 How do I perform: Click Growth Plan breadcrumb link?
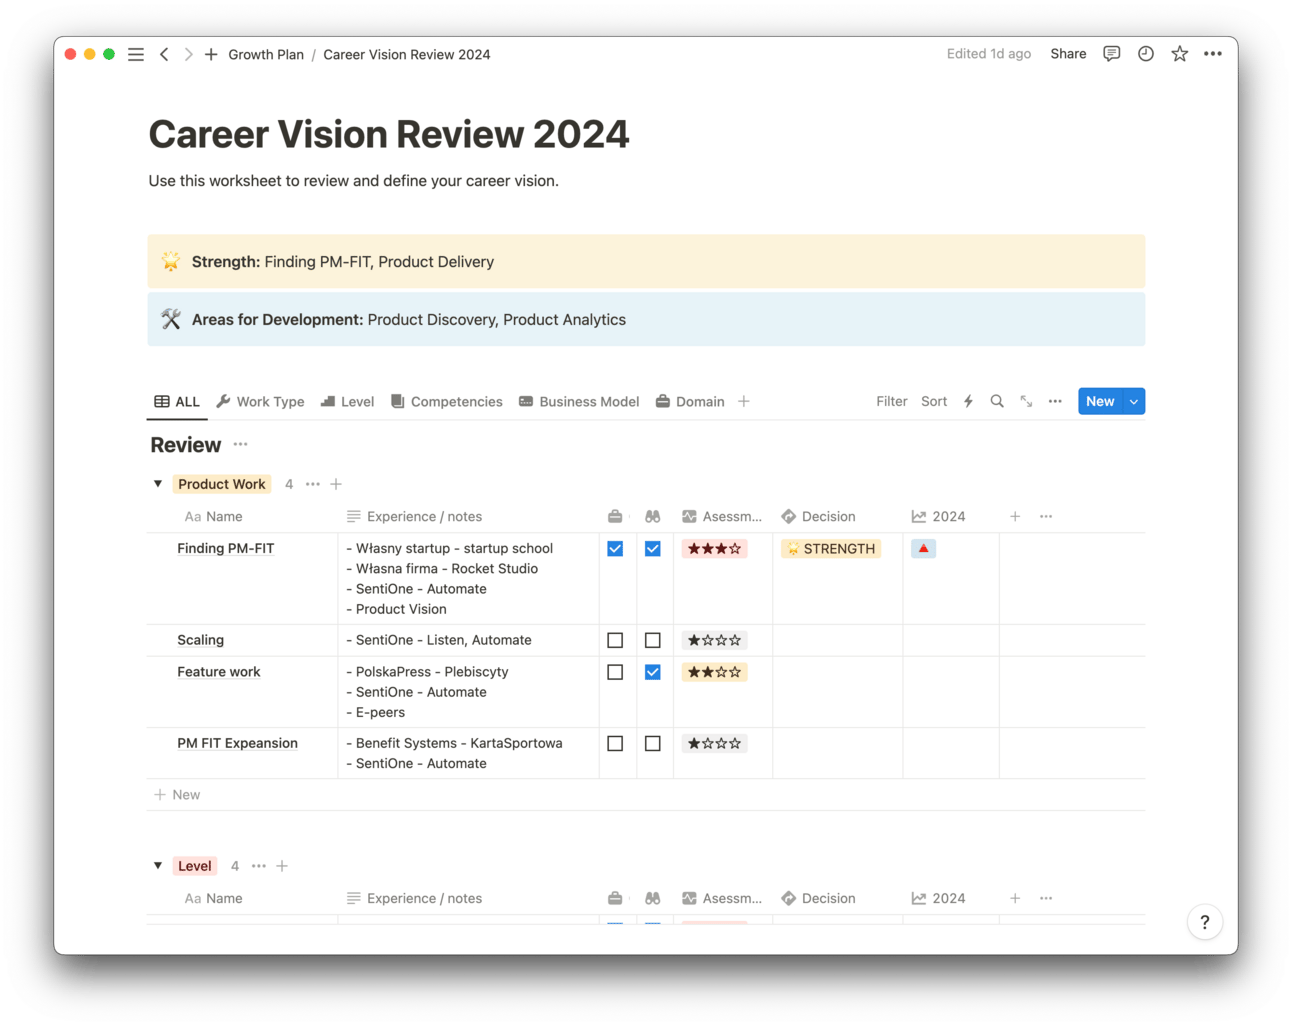(x=266, y=54)
